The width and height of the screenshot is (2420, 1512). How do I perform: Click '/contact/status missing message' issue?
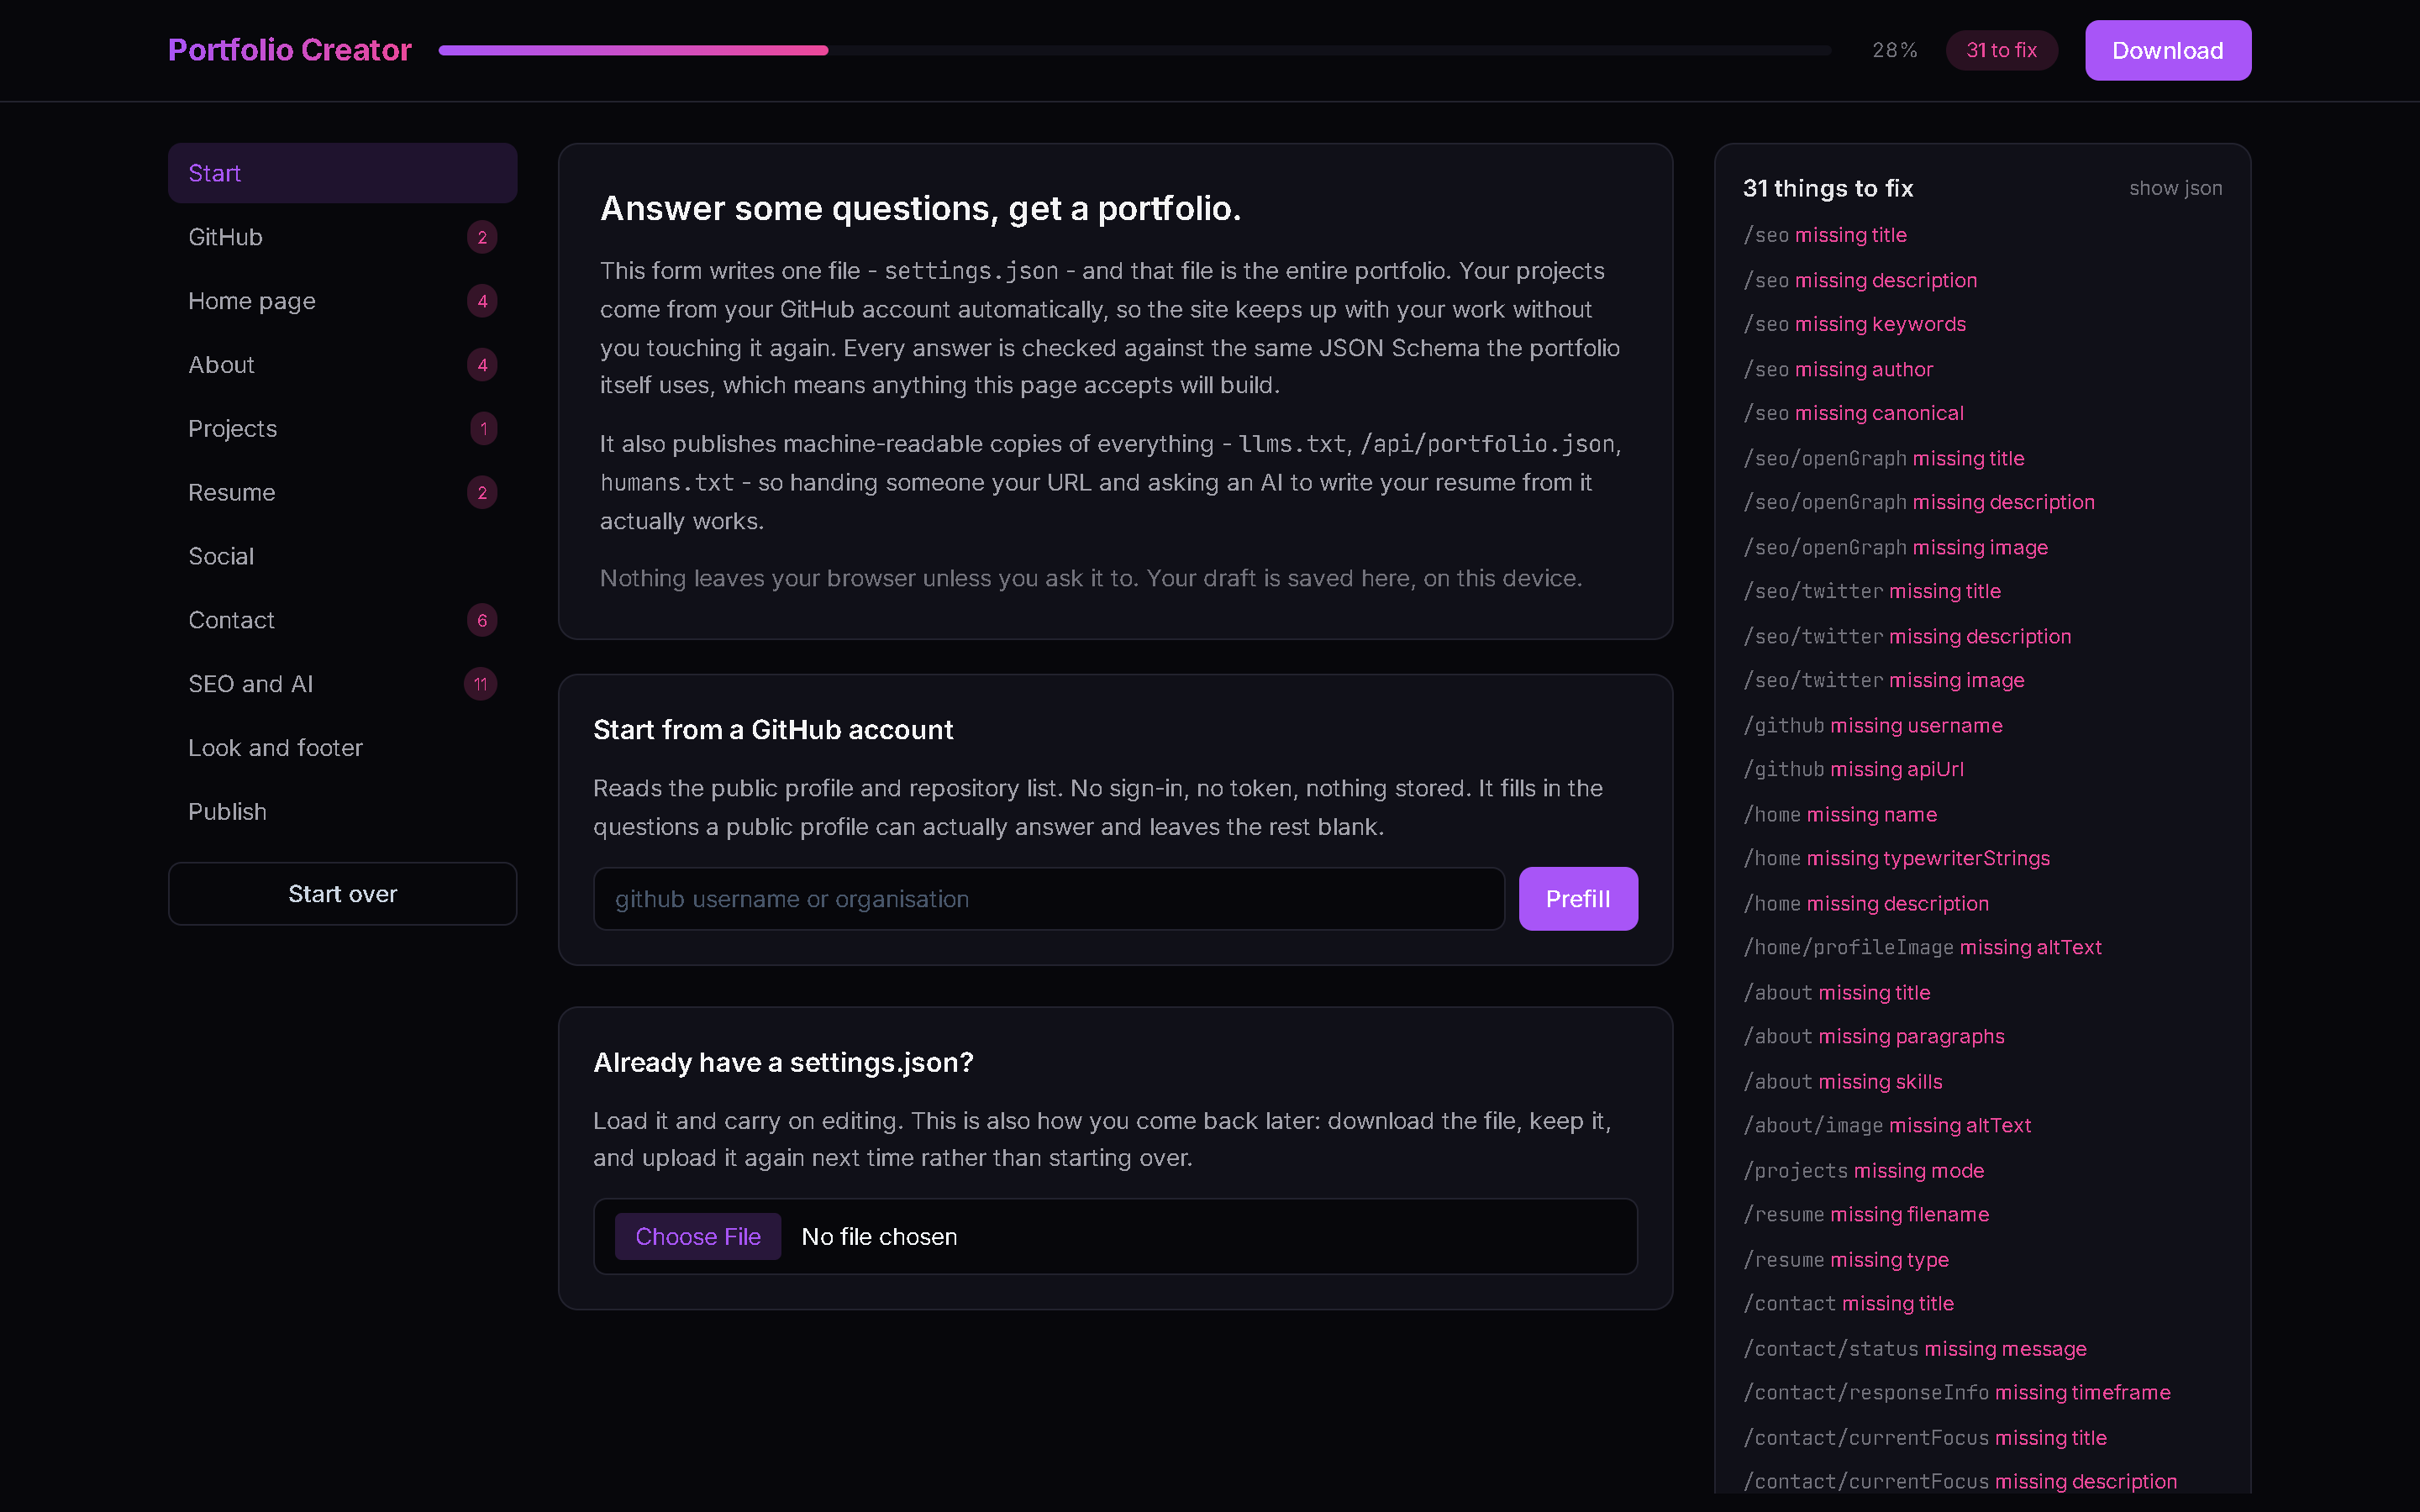point(1915,1348)
